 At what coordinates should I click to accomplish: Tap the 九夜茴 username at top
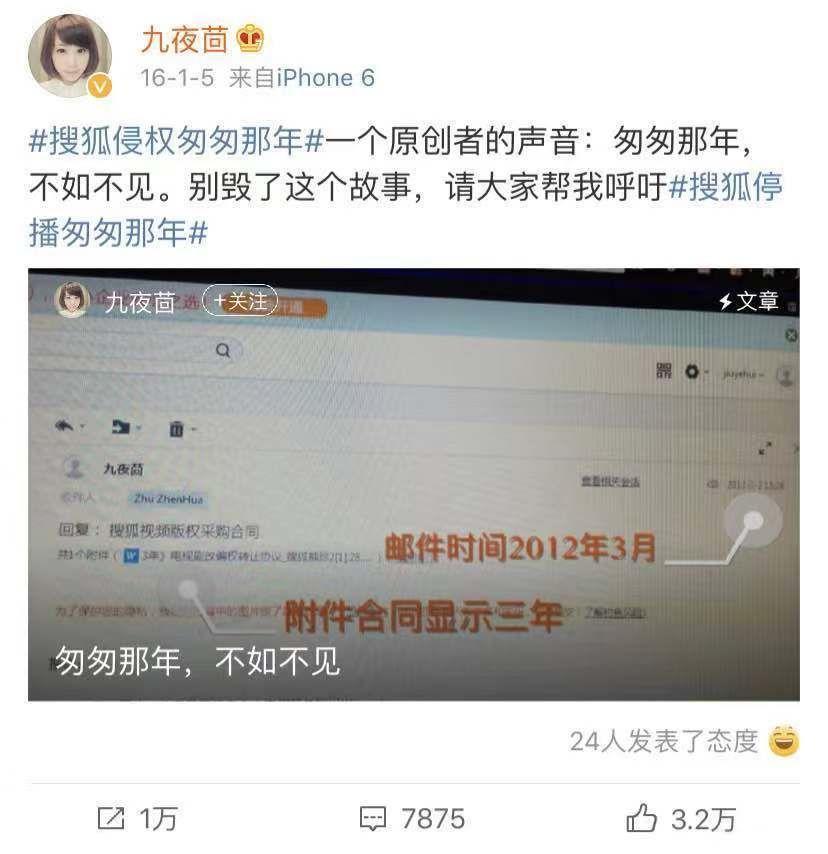click(x=184, y=40)
